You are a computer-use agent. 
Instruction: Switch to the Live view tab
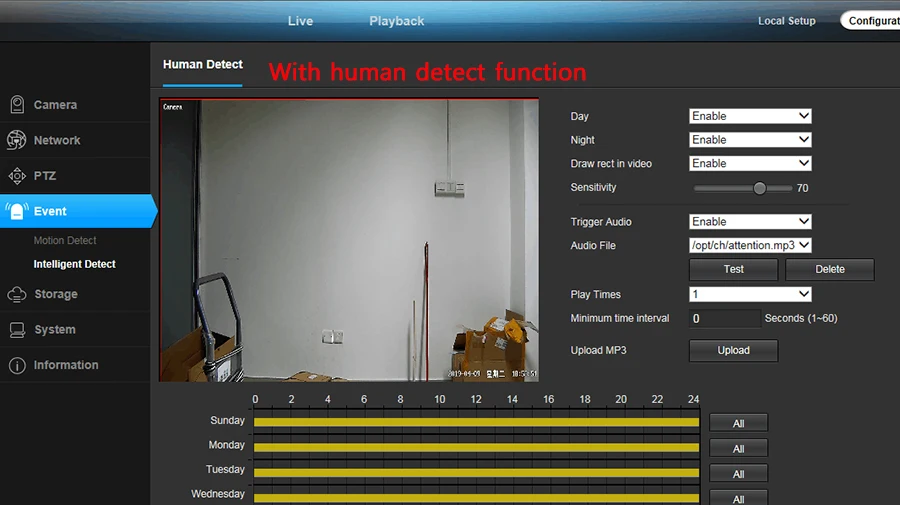pos(300,21)
